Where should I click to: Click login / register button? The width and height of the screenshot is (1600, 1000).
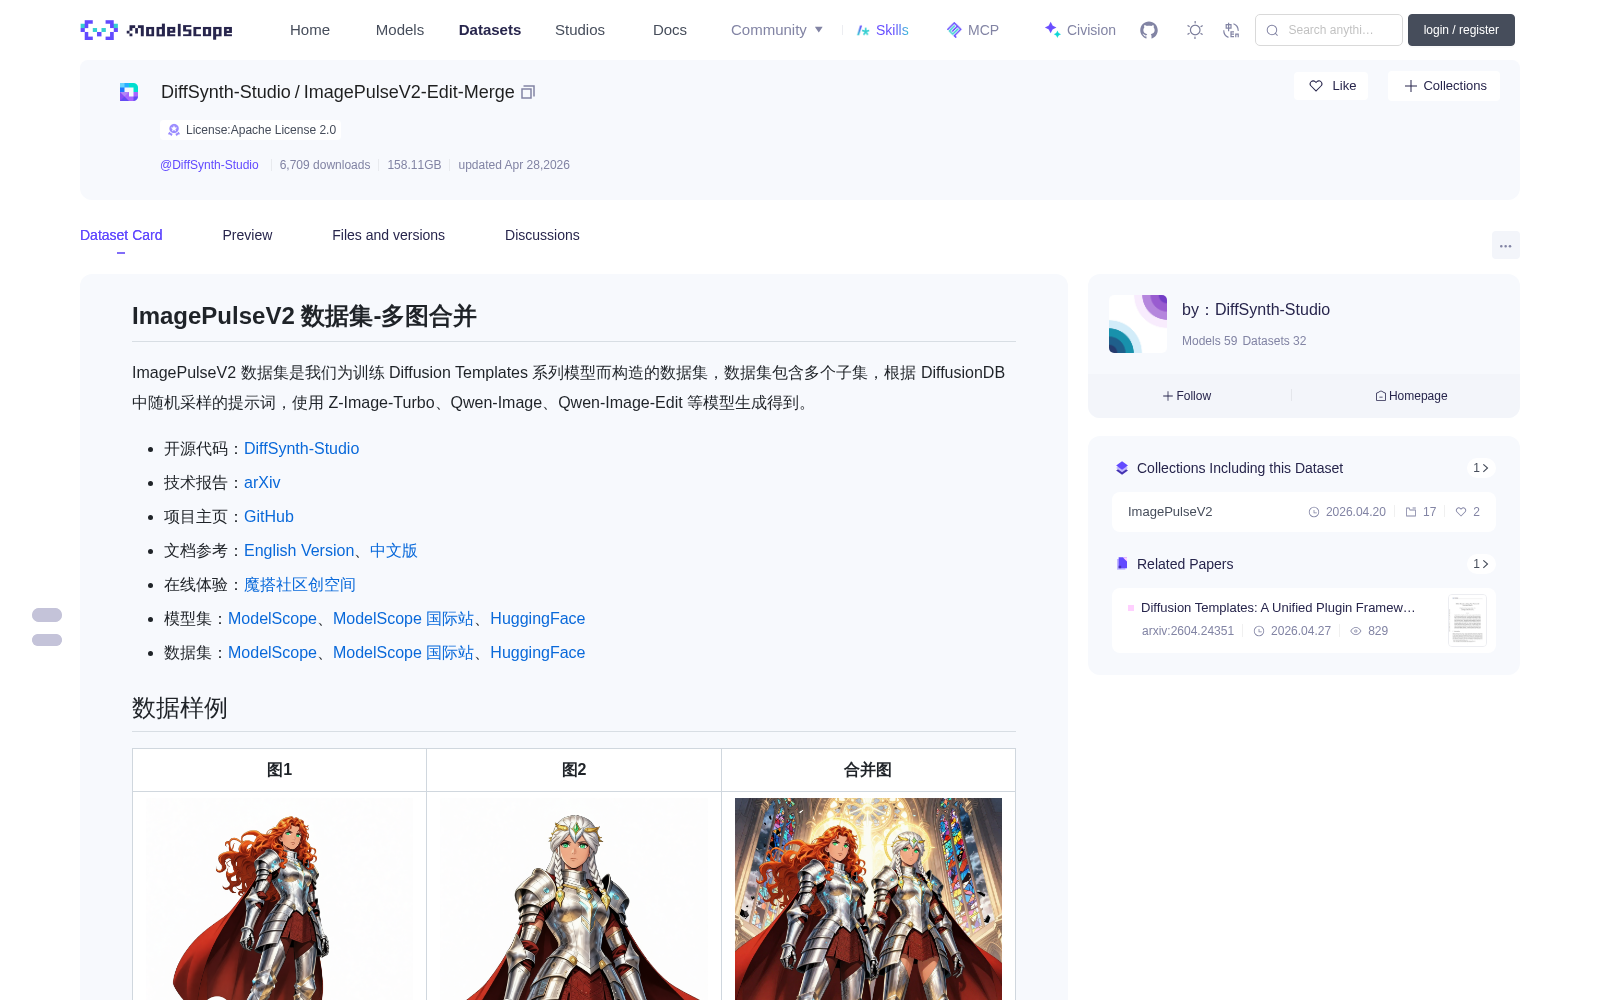coord(1461,30)
